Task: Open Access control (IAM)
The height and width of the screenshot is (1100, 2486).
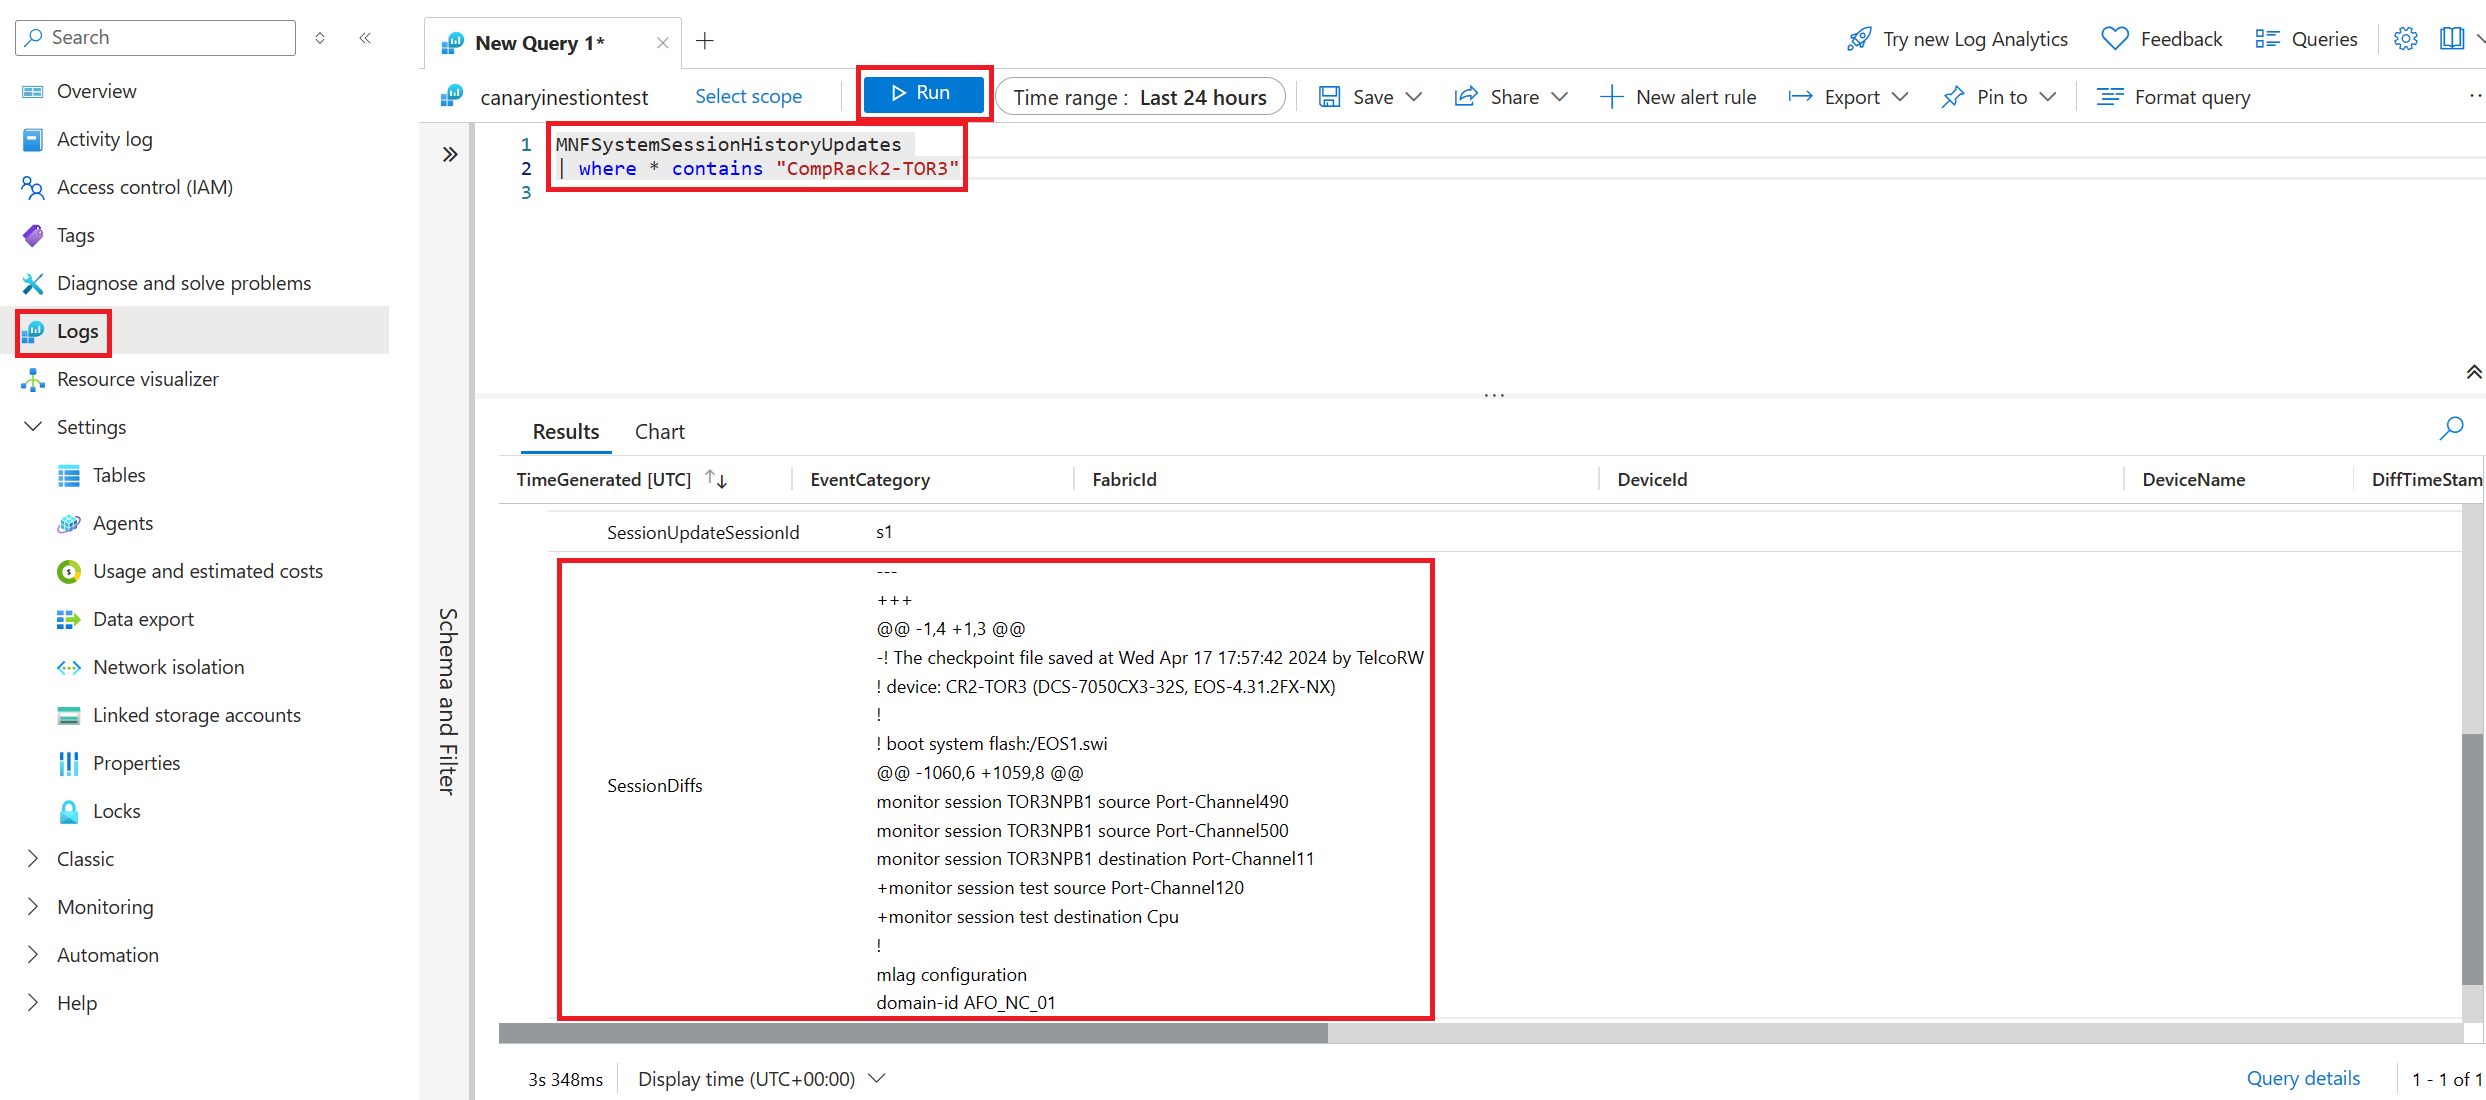Action: 144,187
